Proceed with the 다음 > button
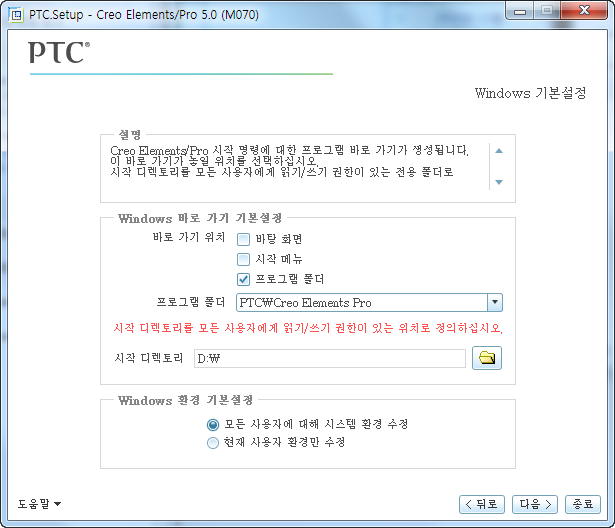This screenshot has width=615, height=528. (535, 504)
